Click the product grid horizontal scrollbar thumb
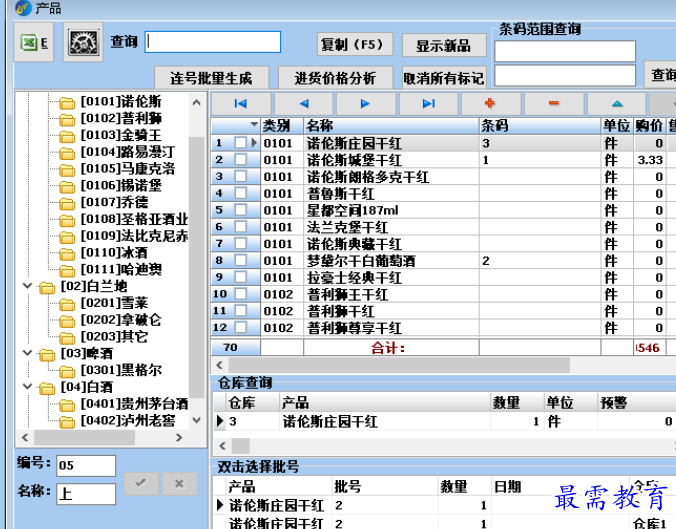Image resolution: width=676 pixels, height=529 pixels. [x=399, y=366]
